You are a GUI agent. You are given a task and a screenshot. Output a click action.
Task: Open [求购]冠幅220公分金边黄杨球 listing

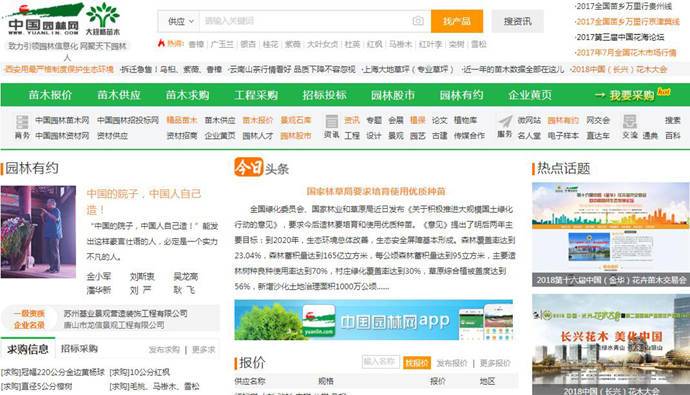point(53,372)
